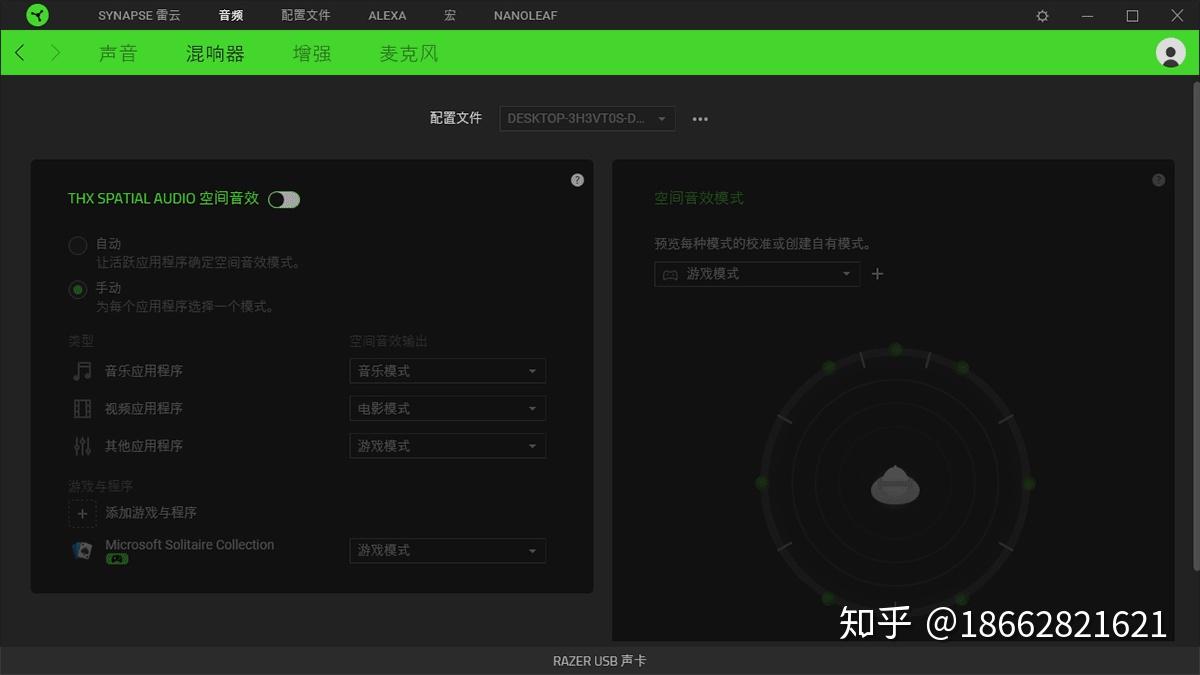This screenshot has height=675, width=1200.
Task: Open the settings gear icon
Action: pos(1042,16)
